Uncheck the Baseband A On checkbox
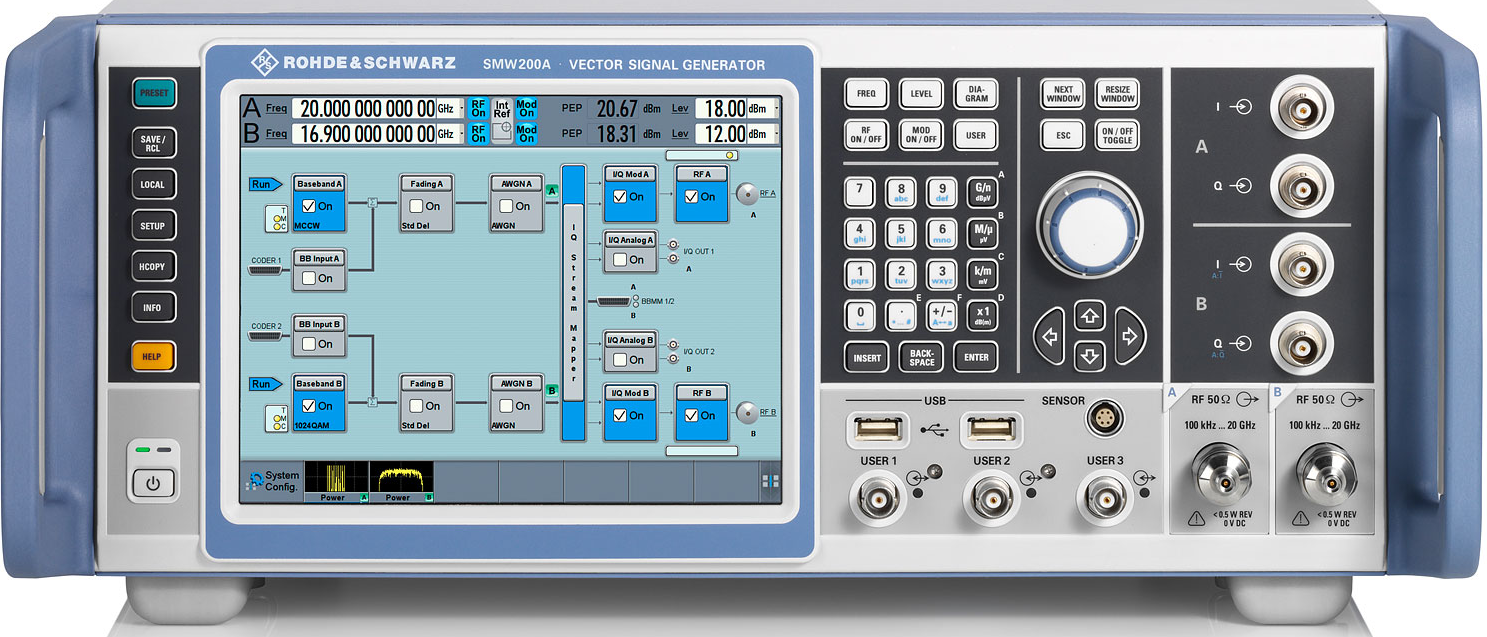This screenshot has height=637, width=1487. coord(308,206)
